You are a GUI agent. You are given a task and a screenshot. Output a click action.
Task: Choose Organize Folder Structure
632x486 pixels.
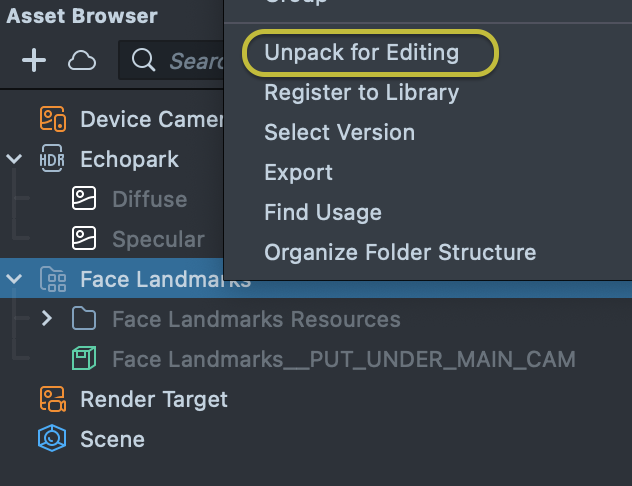tap(400, 252)
